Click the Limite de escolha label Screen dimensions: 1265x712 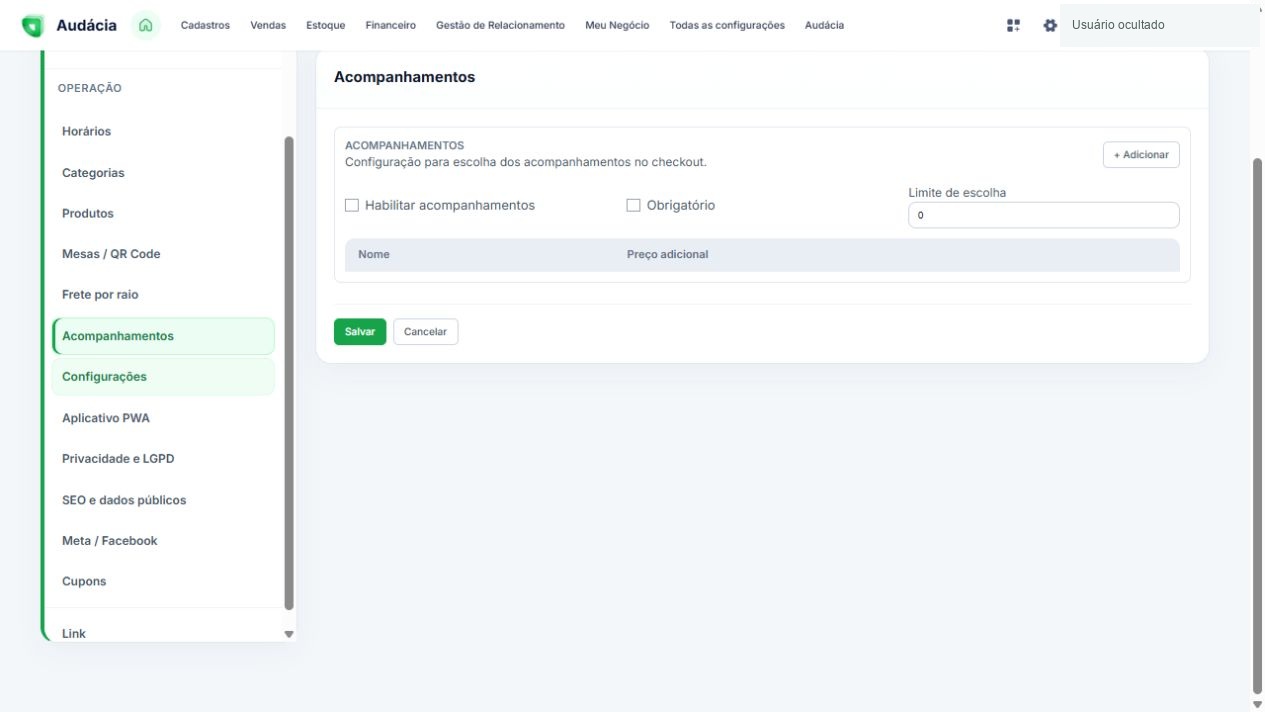(x=957, y=193)
